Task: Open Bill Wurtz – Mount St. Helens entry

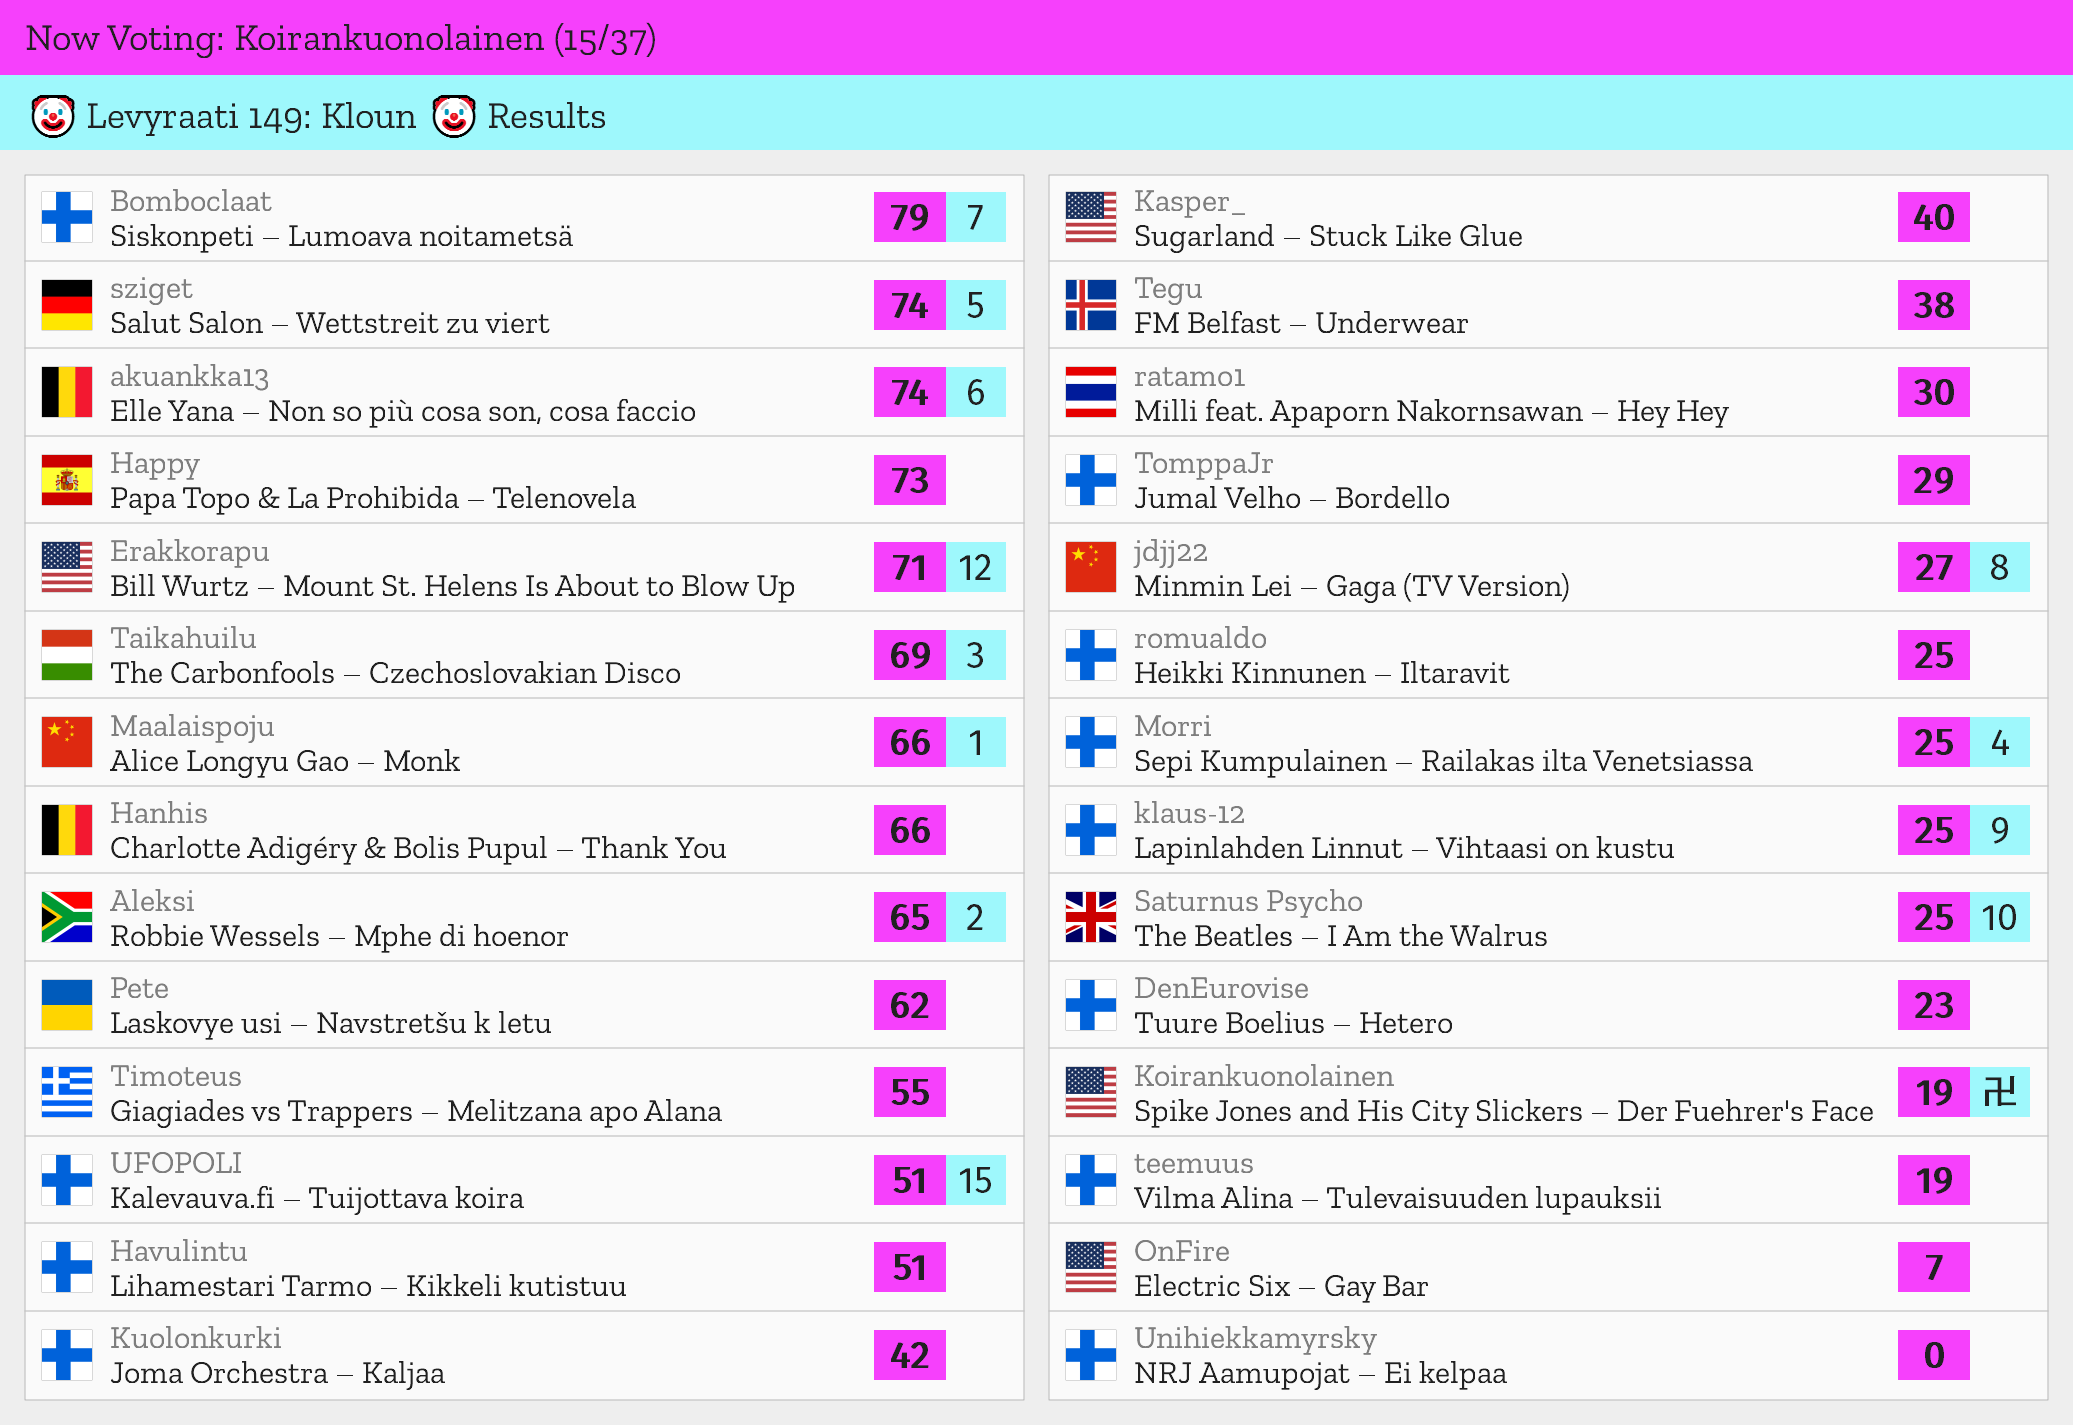Action: 452,586
